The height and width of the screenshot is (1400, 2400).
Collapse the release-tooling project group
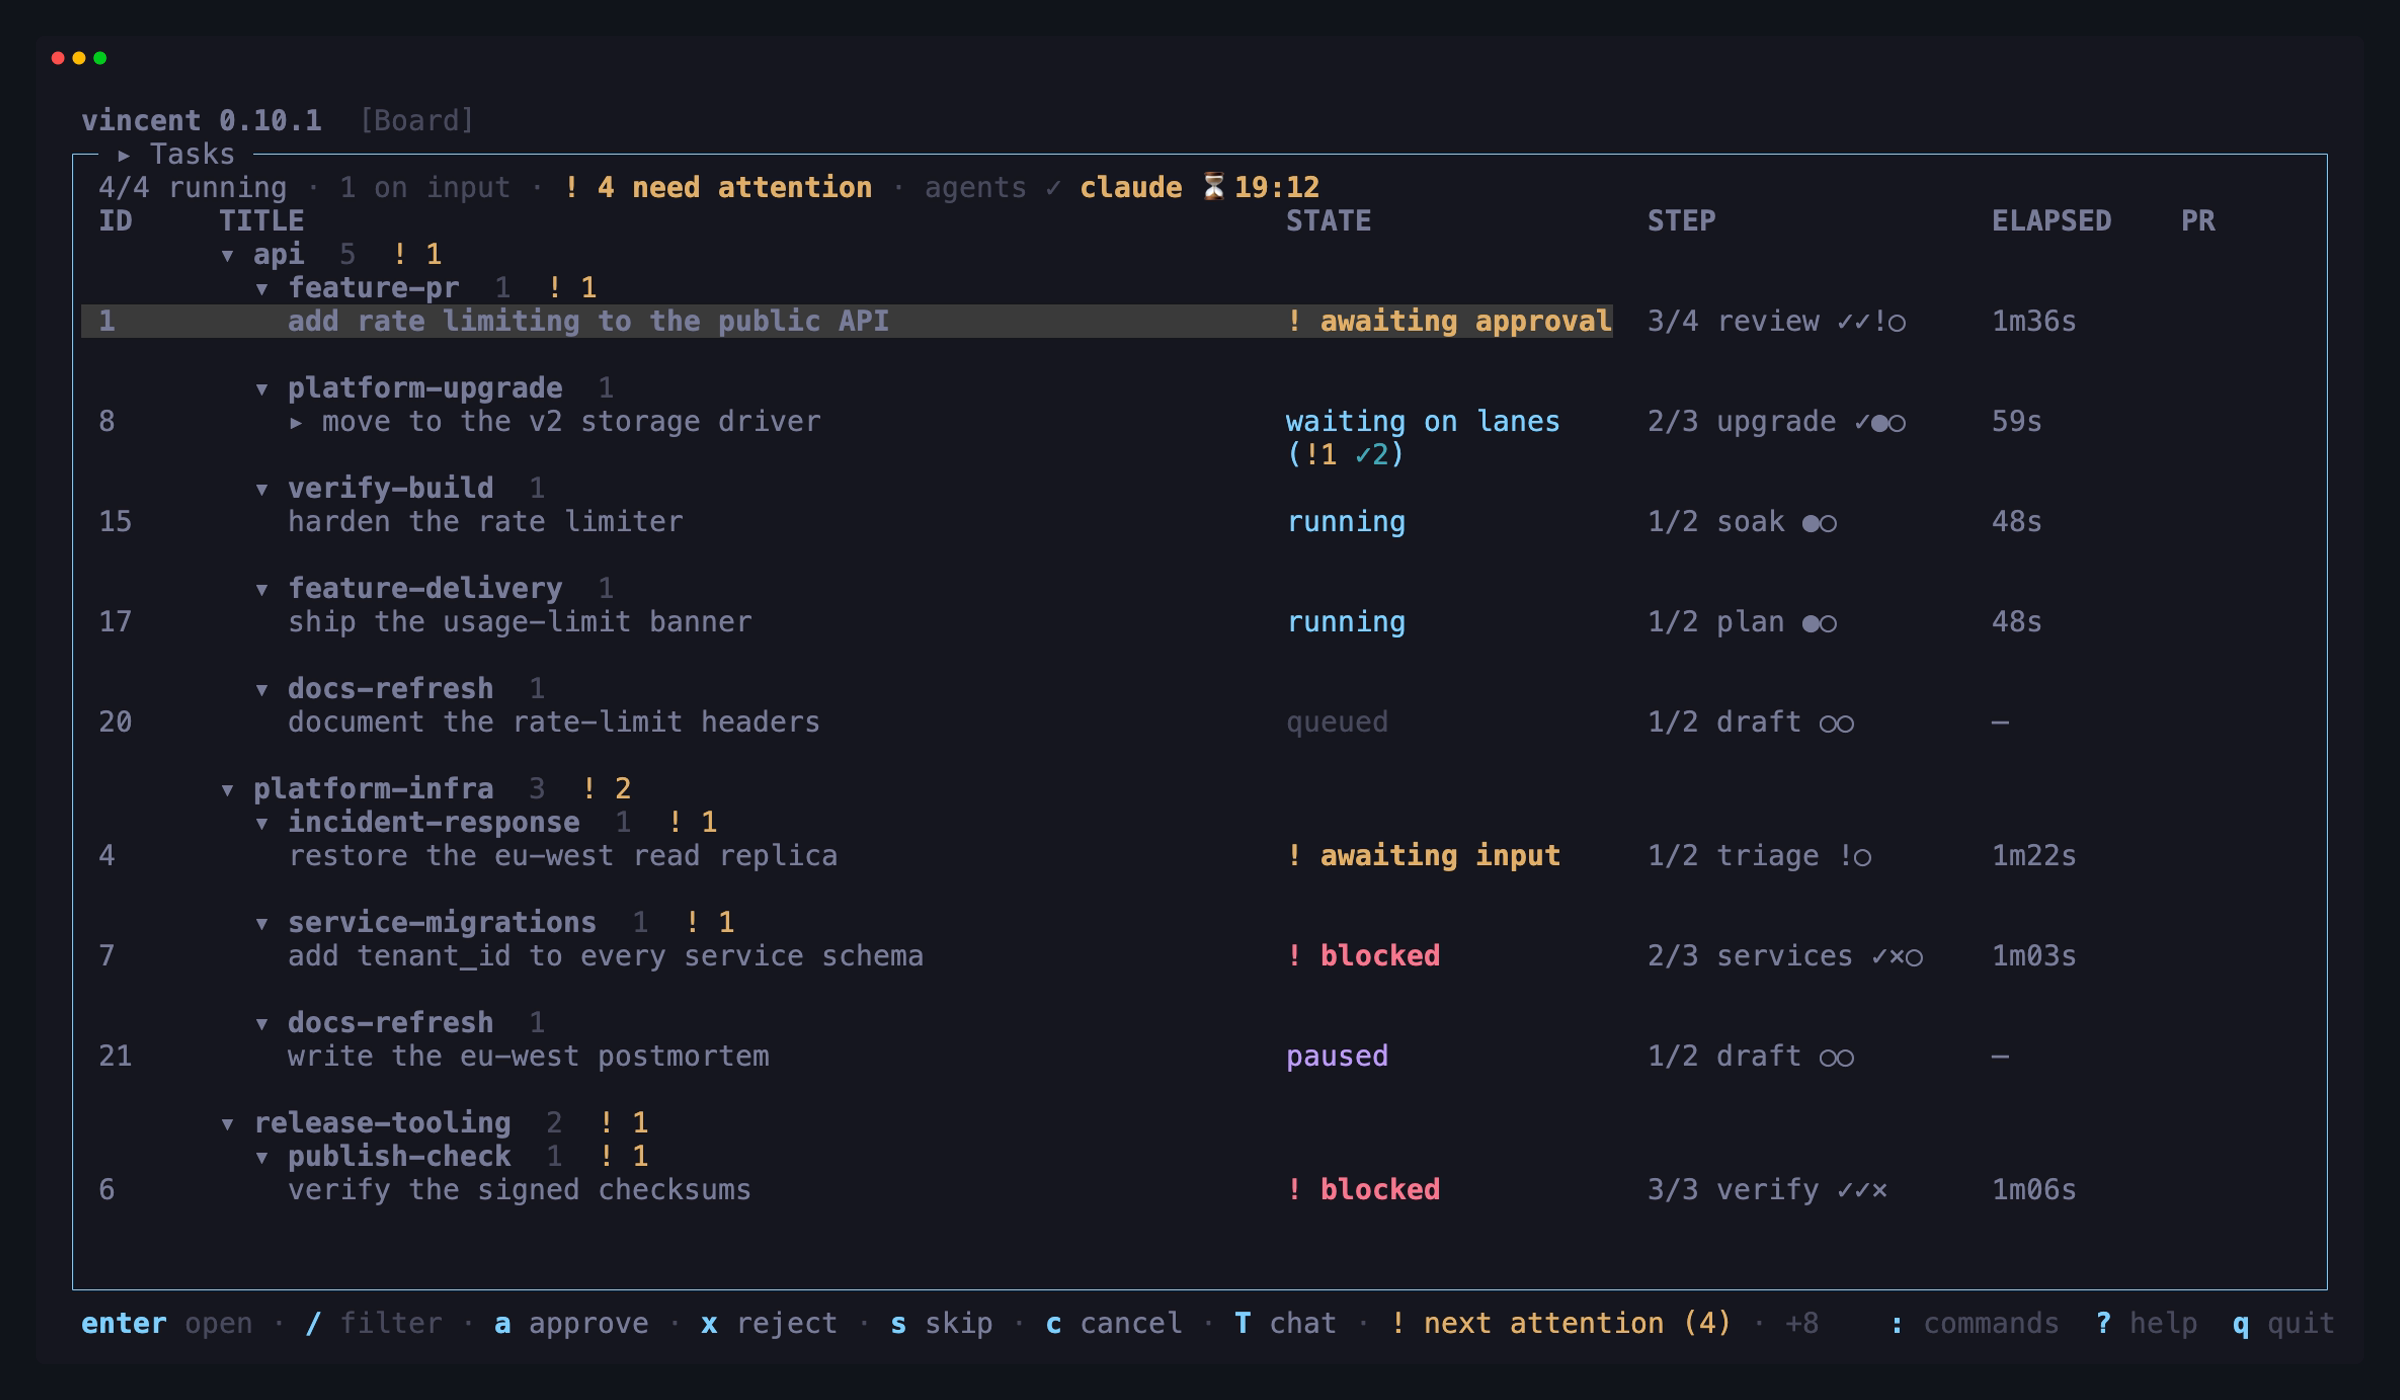coord(228,1125)
